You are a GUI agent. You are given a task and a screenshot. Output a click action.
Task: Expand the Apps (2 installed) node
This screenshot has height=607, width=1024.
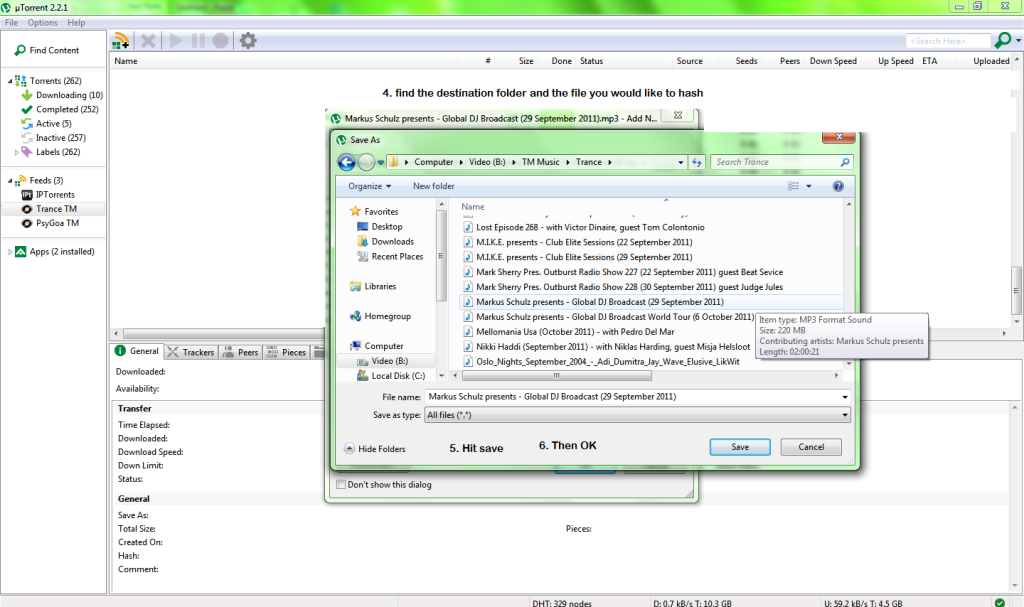[10, 252]
